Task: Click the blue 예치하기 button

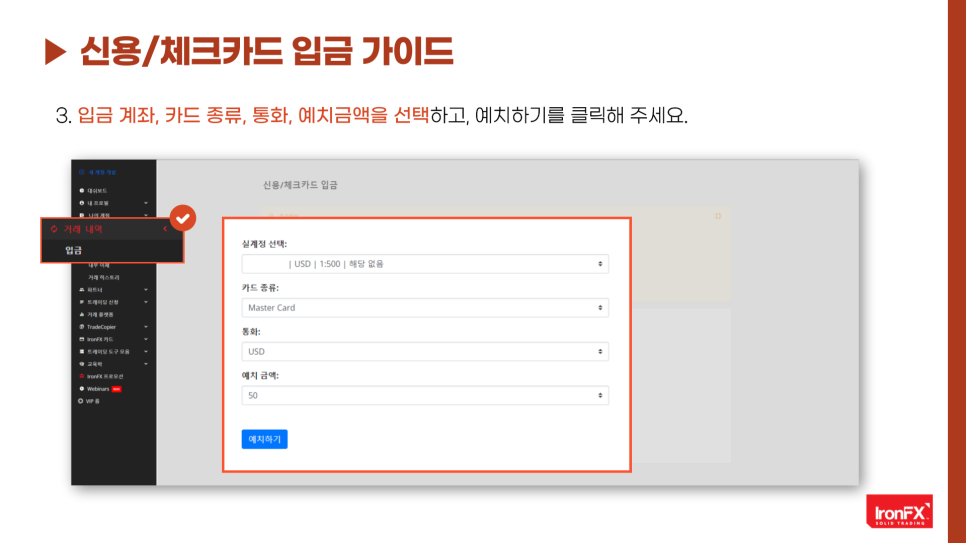Action: pos(264,439)
